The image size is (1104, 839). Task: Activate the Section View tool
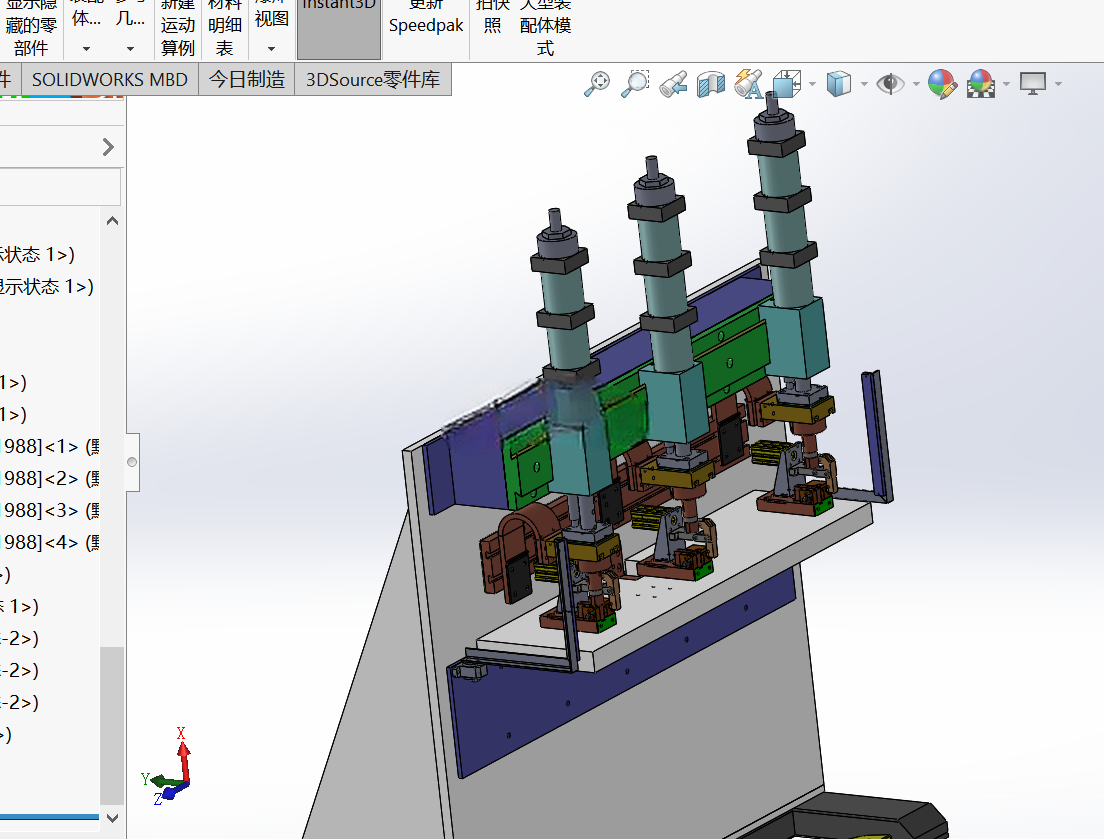[711, 84]
